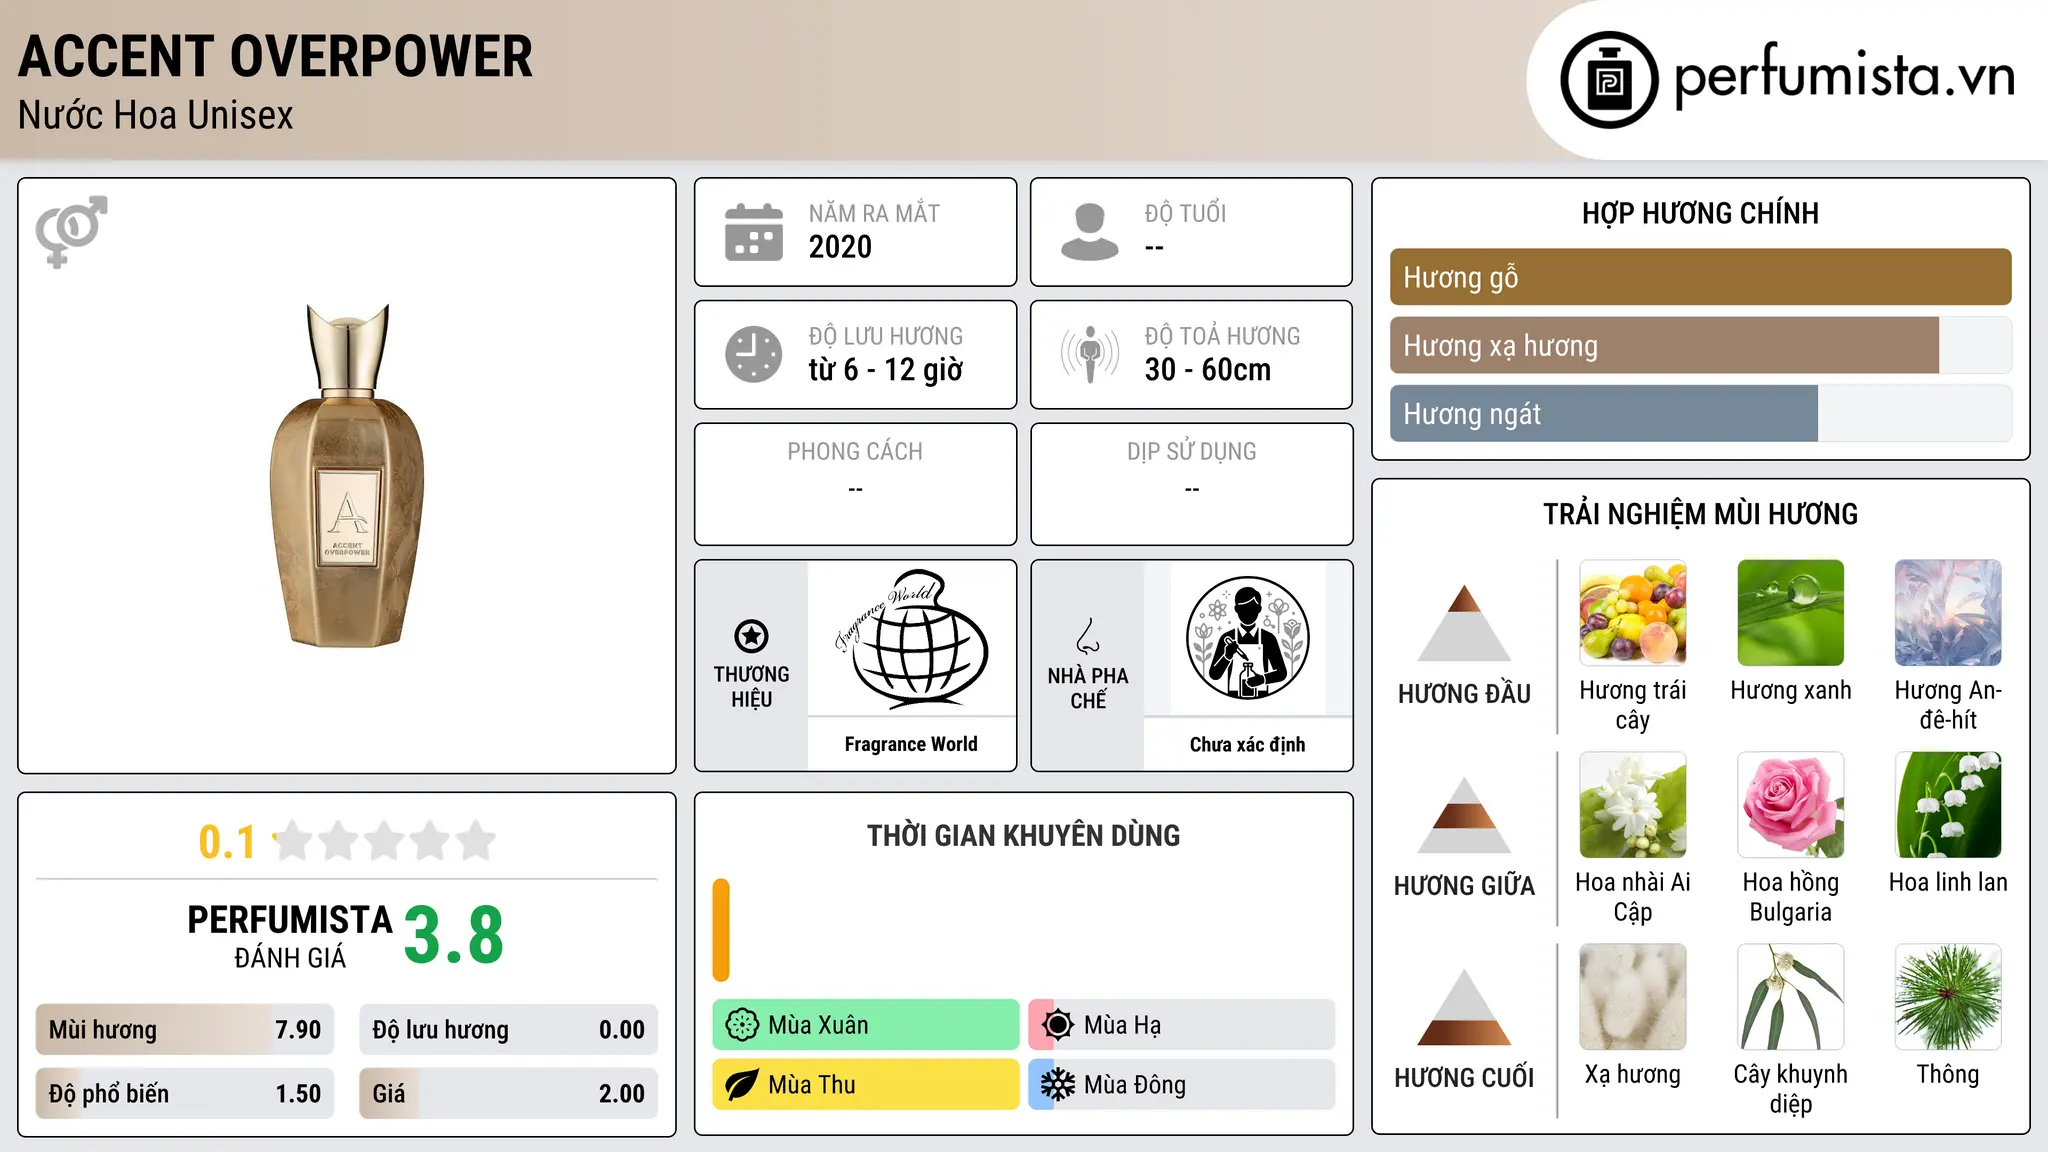
Task: Click the Hương ngát accord bar
Action: pyautogui.click(x=1701, y=413)
